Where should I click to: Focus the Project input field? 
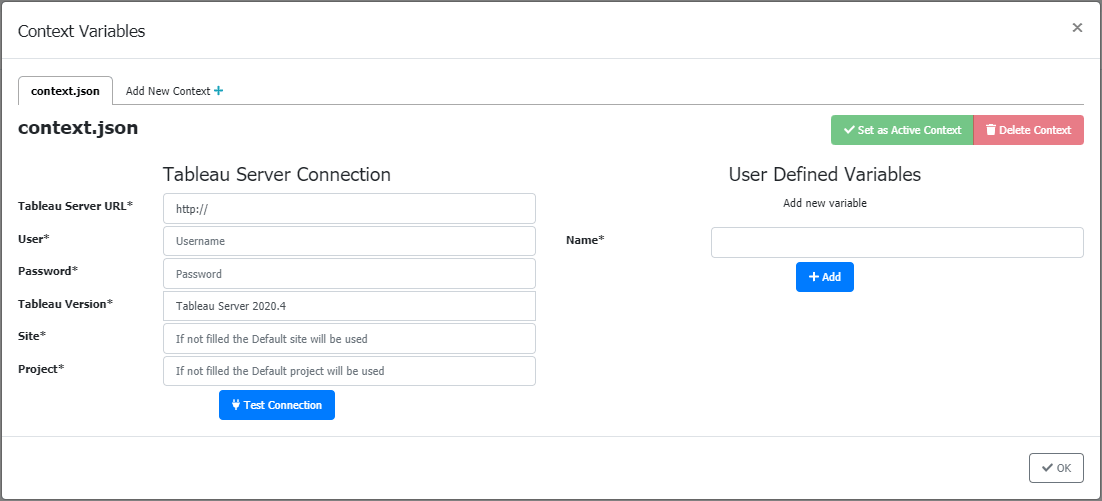tap(349, 371)
